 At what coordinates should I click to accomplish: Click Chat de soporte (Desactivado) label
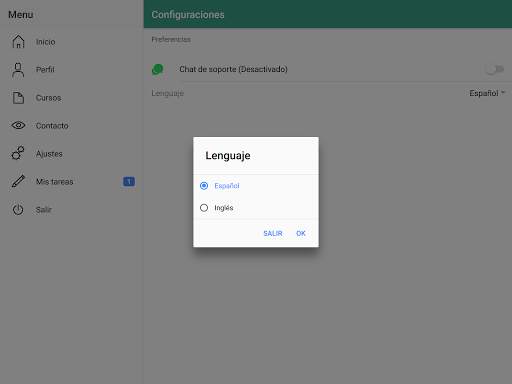click(233, 69)
